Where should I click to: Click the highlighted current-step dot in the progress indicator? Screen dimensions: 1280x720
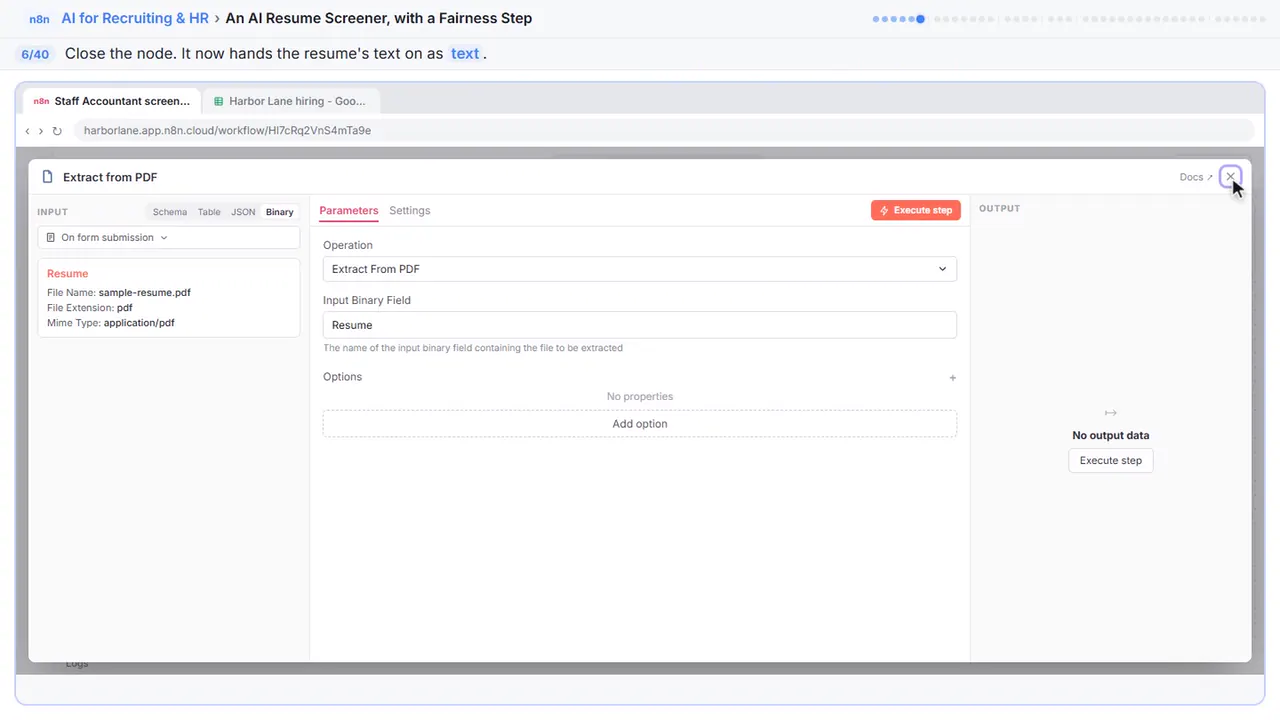coord(920,19)
